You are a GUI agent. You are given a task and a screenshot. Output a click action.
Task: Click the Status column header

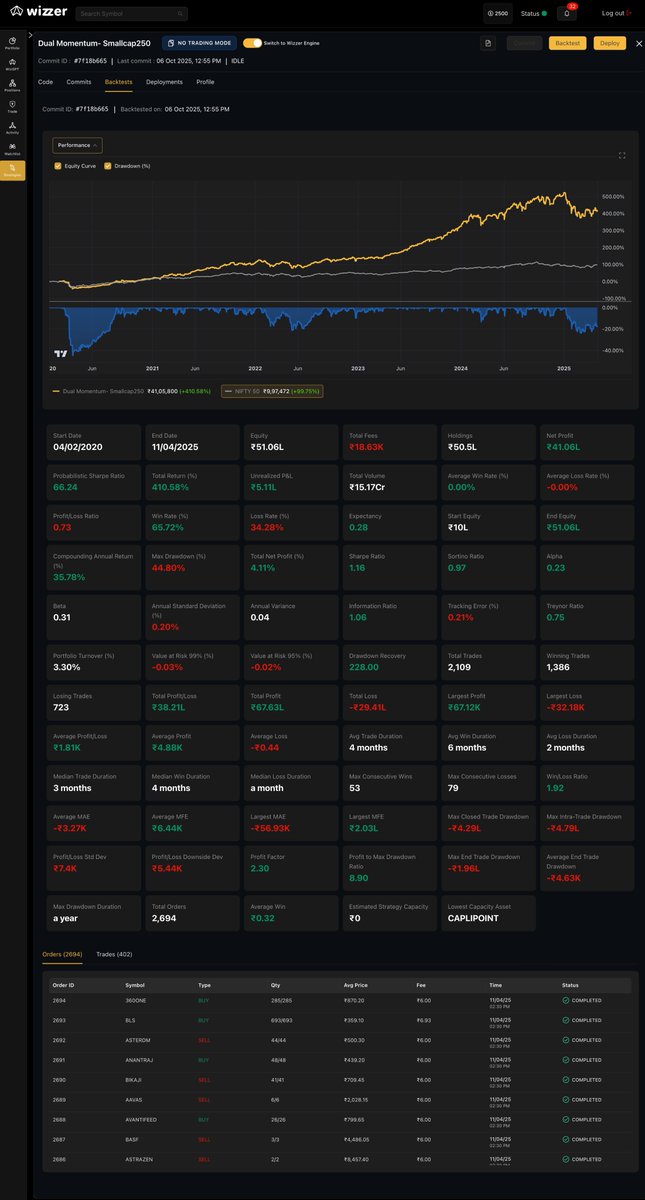[x=571, y=985]
